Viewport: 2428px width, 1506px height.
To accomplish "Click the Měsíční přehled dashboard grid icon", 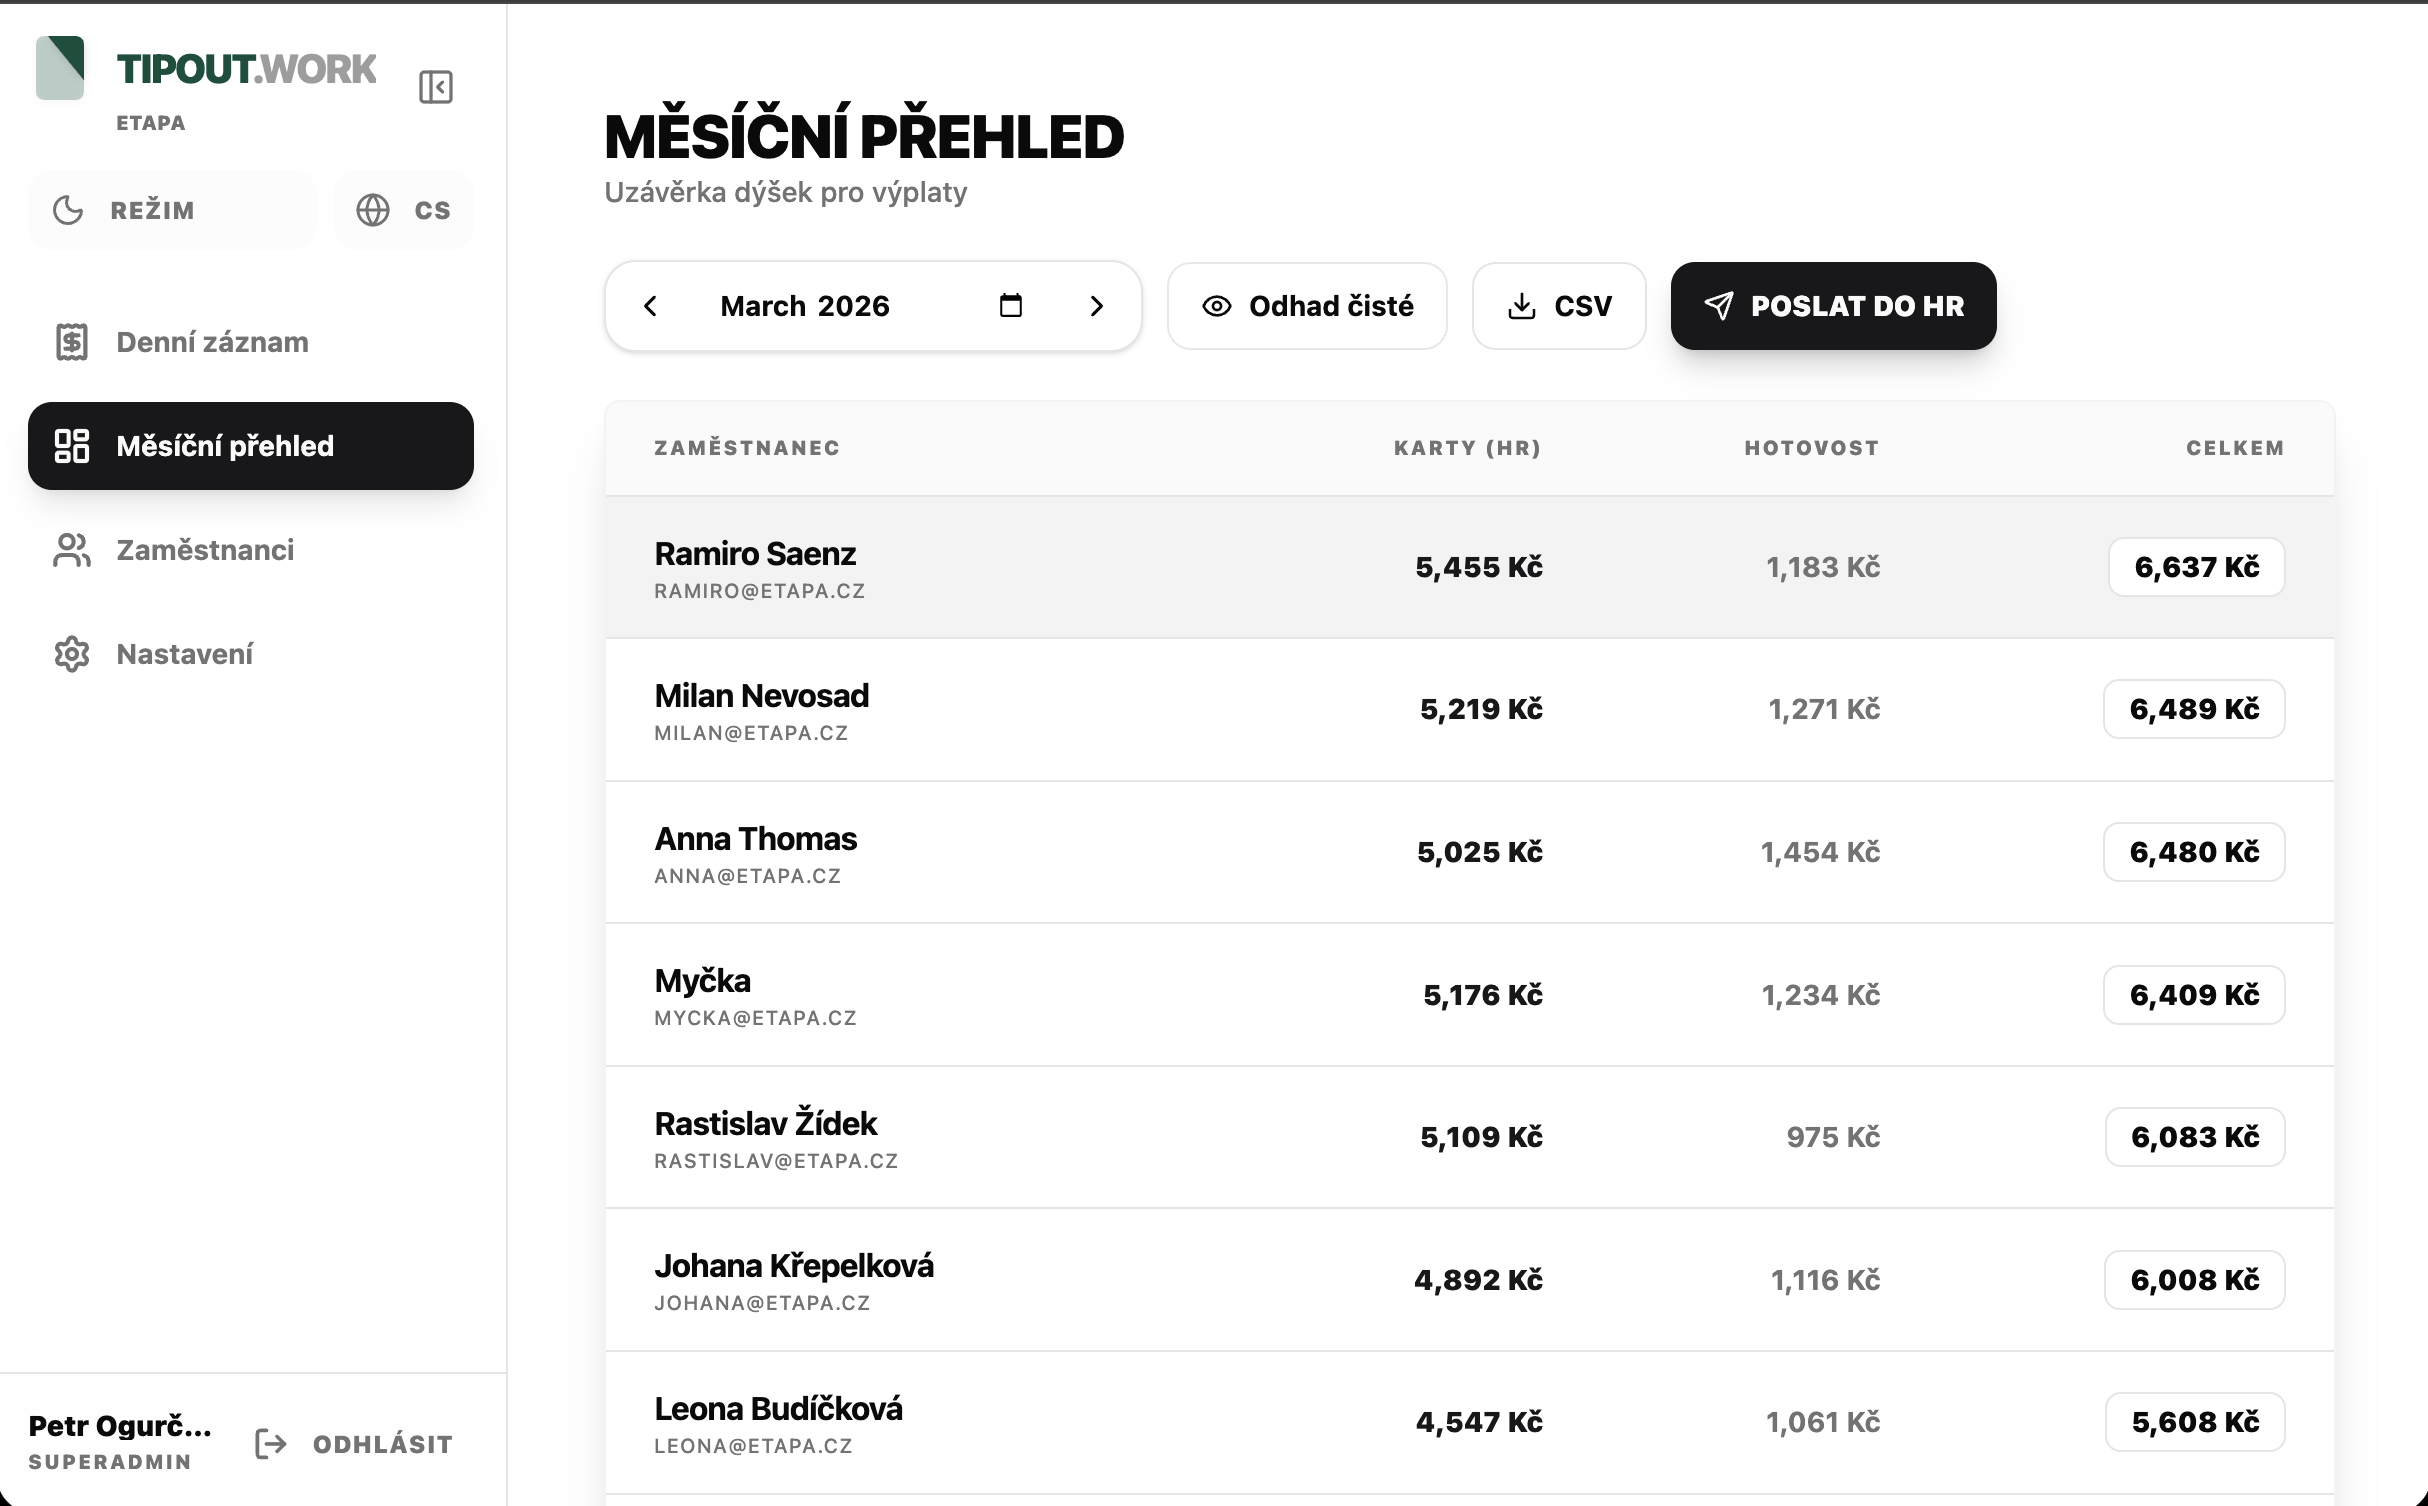I will pyautogui.click(x=70, y=446).
